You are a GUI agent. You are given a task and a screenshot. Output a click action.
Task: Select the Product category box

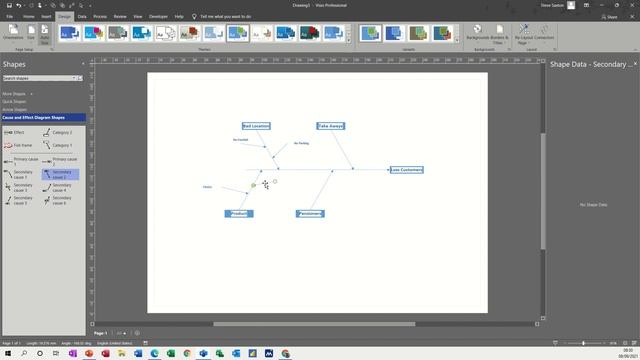pyautogui.click(x=239, y=214)
